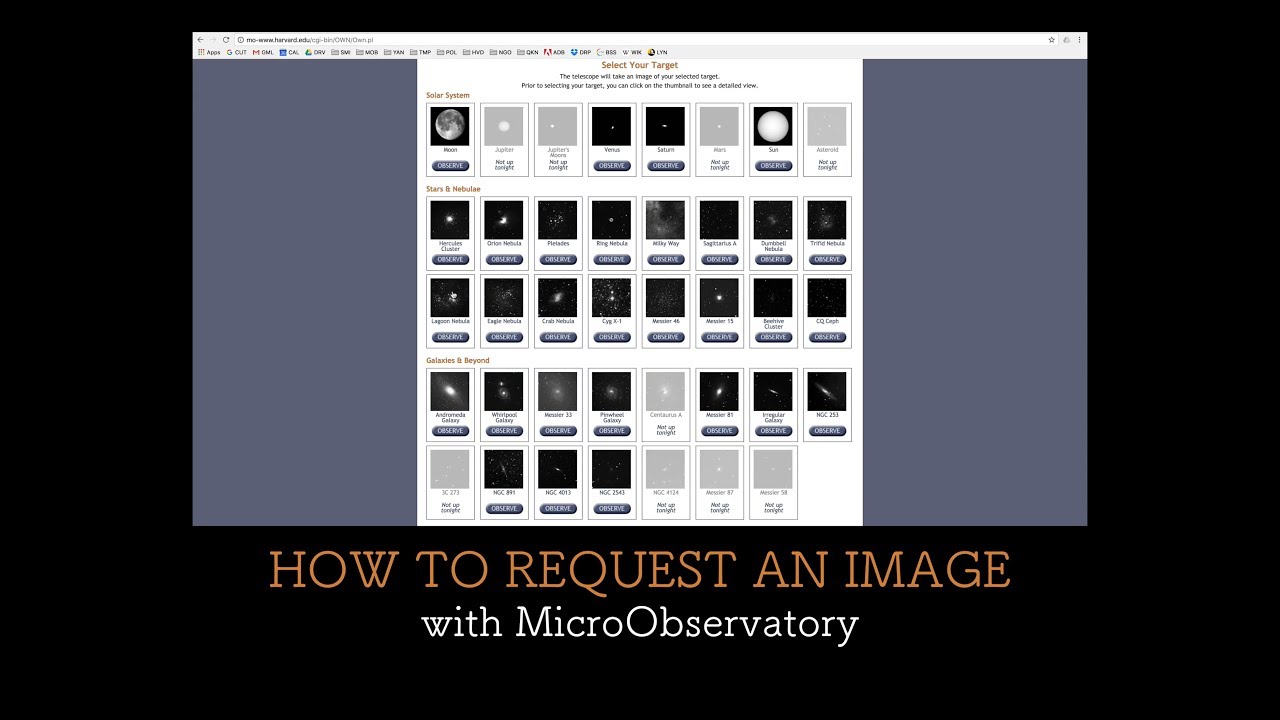Reload the page with the refresh icon
This screenshot has height=720, width=1280.
226,40
